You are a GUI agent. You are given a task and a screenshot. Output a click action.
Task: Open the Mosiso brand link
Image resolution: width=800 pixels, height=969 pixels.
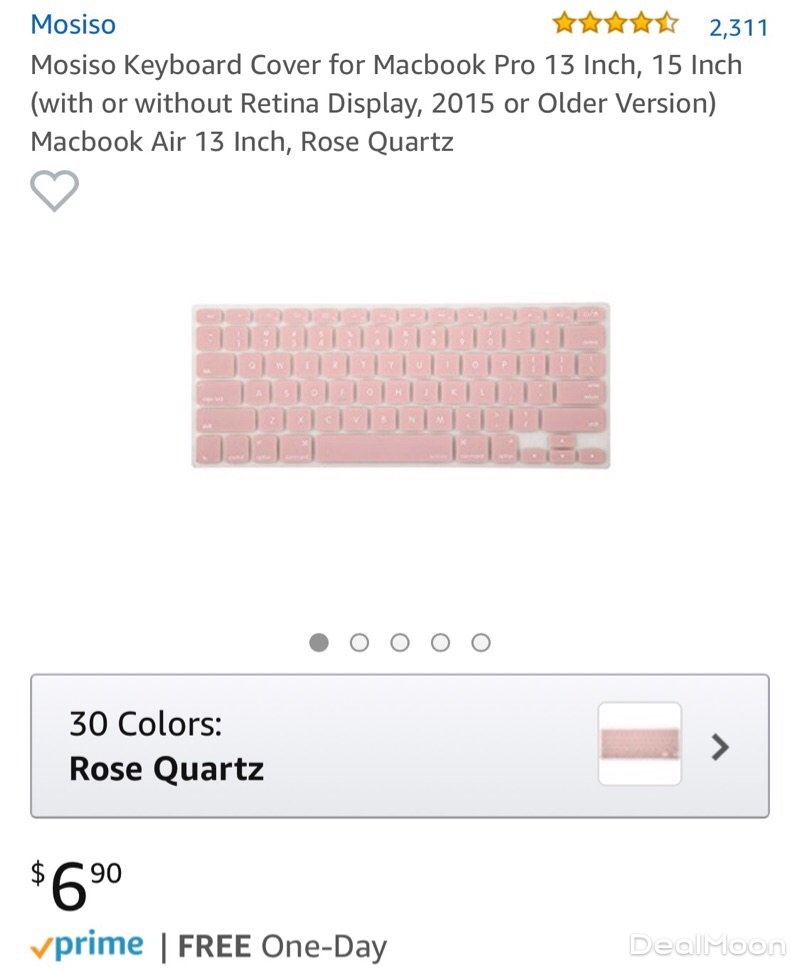[73, 24]
